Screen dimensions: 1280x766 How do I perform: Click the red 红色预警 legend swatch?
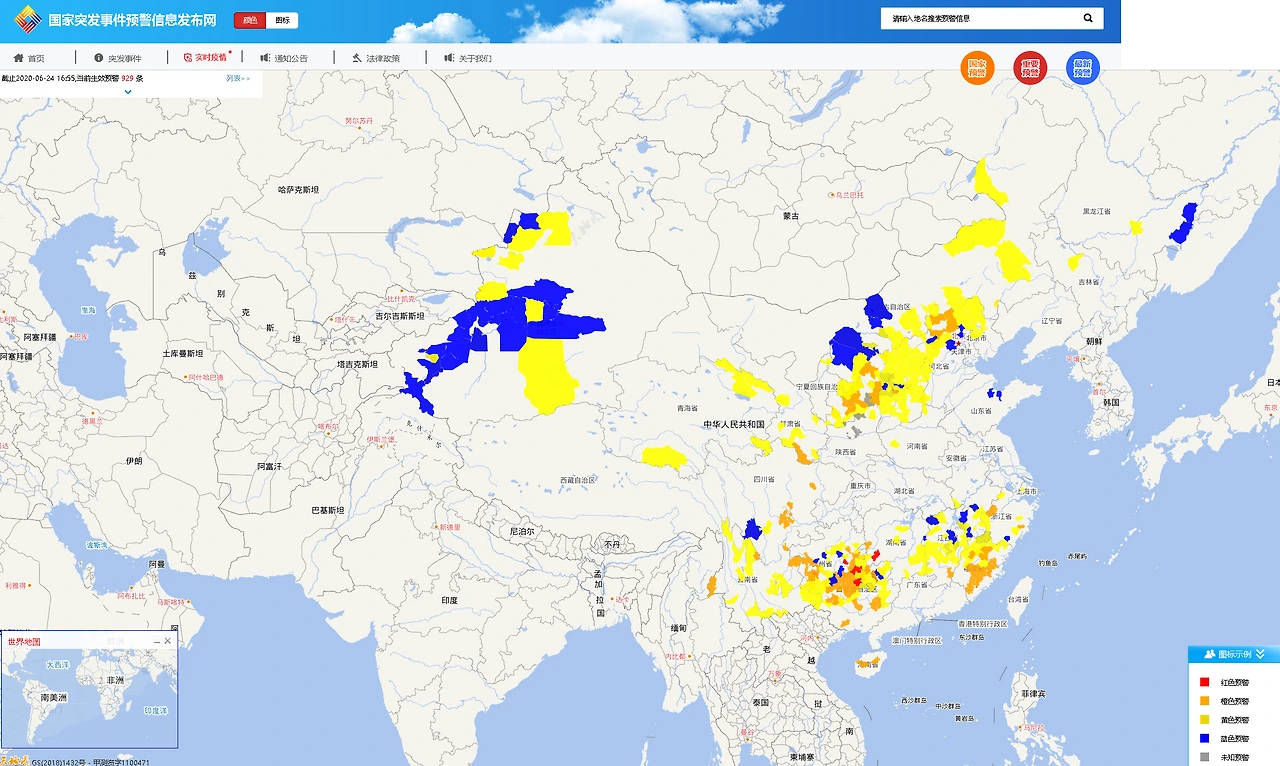(x=1204, y=682)
